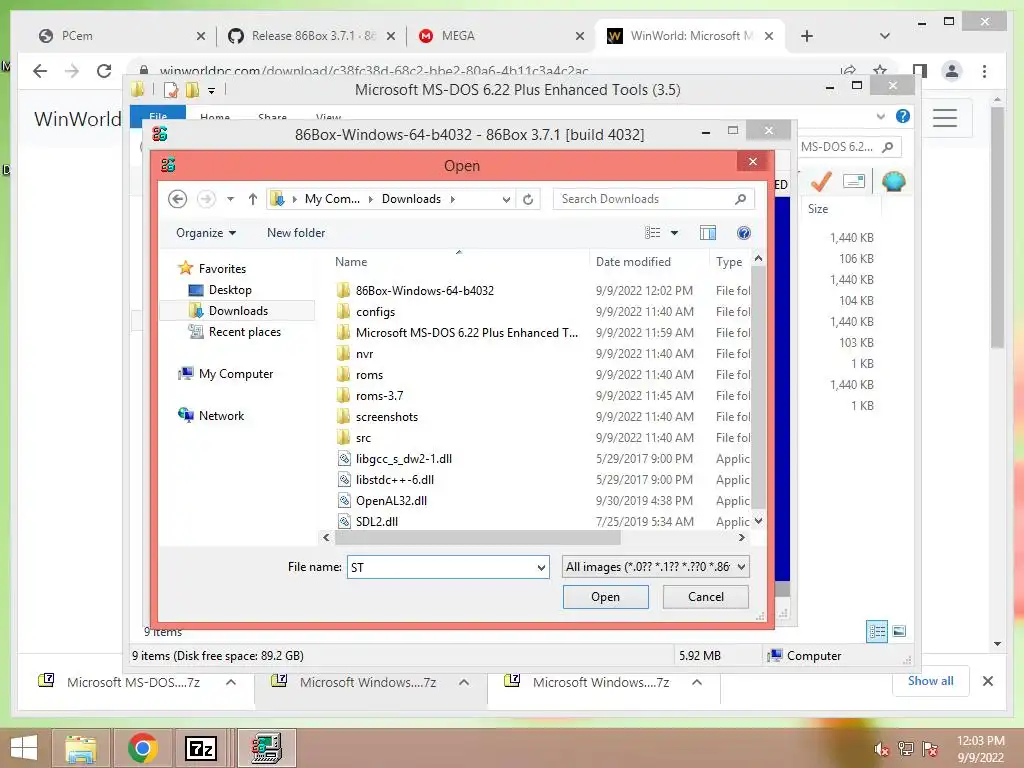Select Downloads in Favorites

(x=238, y=310)
